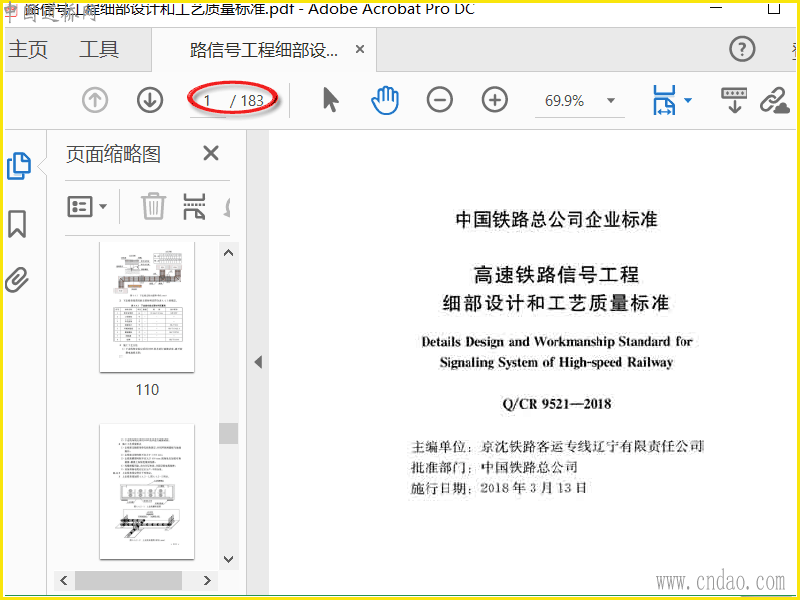The image size is (800, 600).
Task: Click the 施行日期 2018年3月13日 line
Action: point(498,488)
